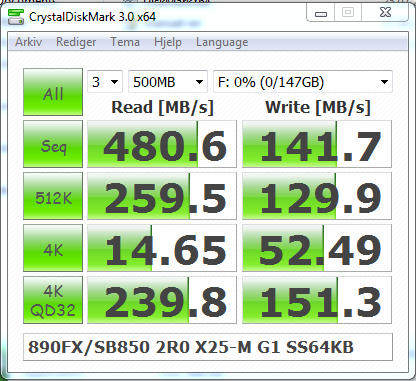416x381 pixels.
Task: Click the Read [MB/s] column header
Action: click(x=162, y=107)
